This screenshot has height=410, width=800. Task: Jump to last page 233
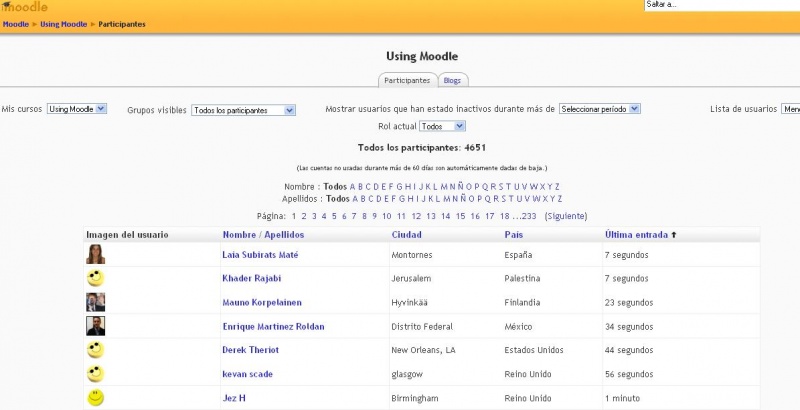[x=529, y=216]
